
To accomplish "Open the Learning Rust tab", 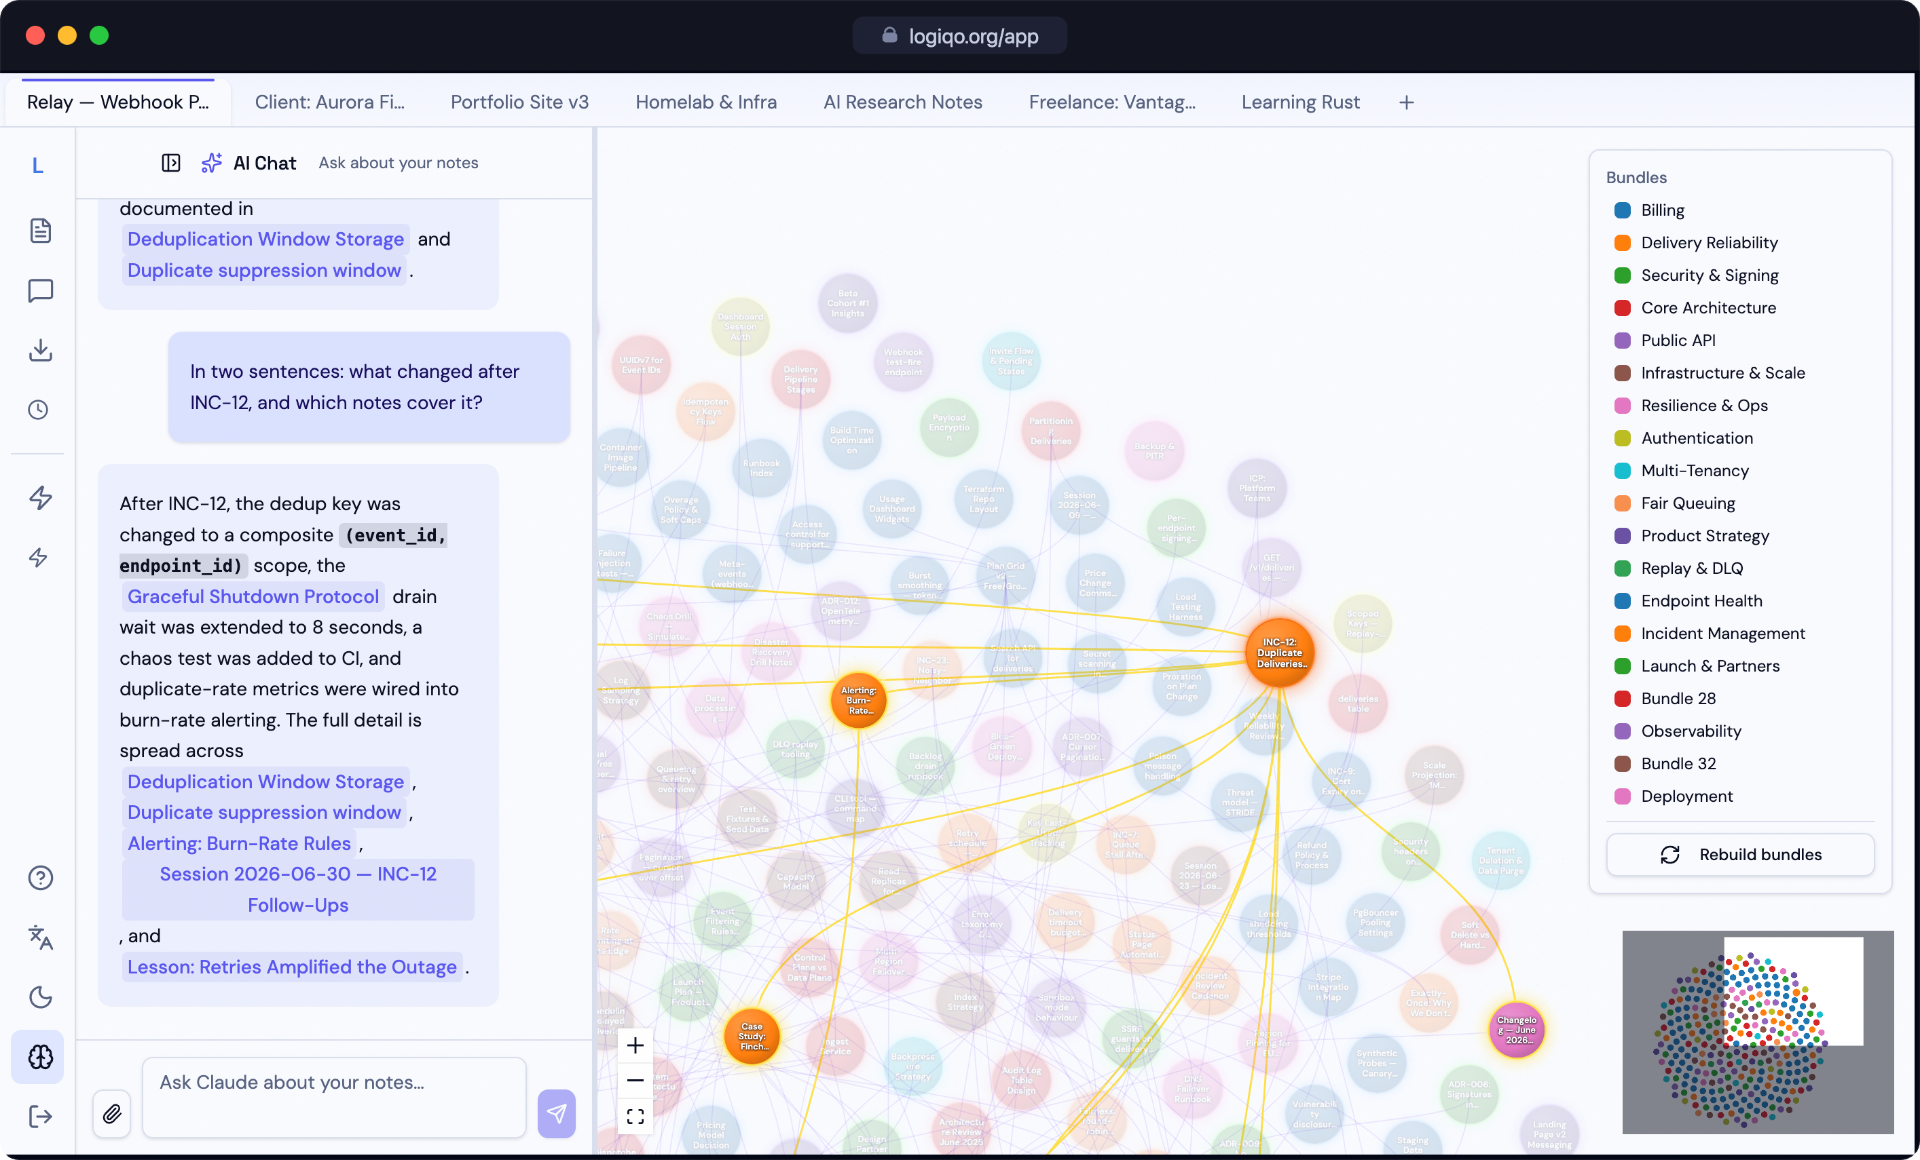I will point(1300,102).
